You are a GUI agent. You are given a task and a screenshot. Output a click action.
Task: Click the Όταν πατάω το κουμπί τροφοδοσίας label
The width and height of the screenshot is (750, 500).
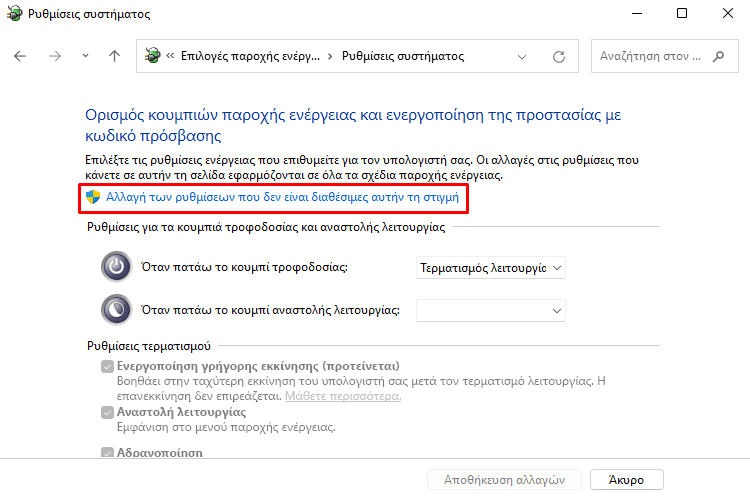pos(244,267)
